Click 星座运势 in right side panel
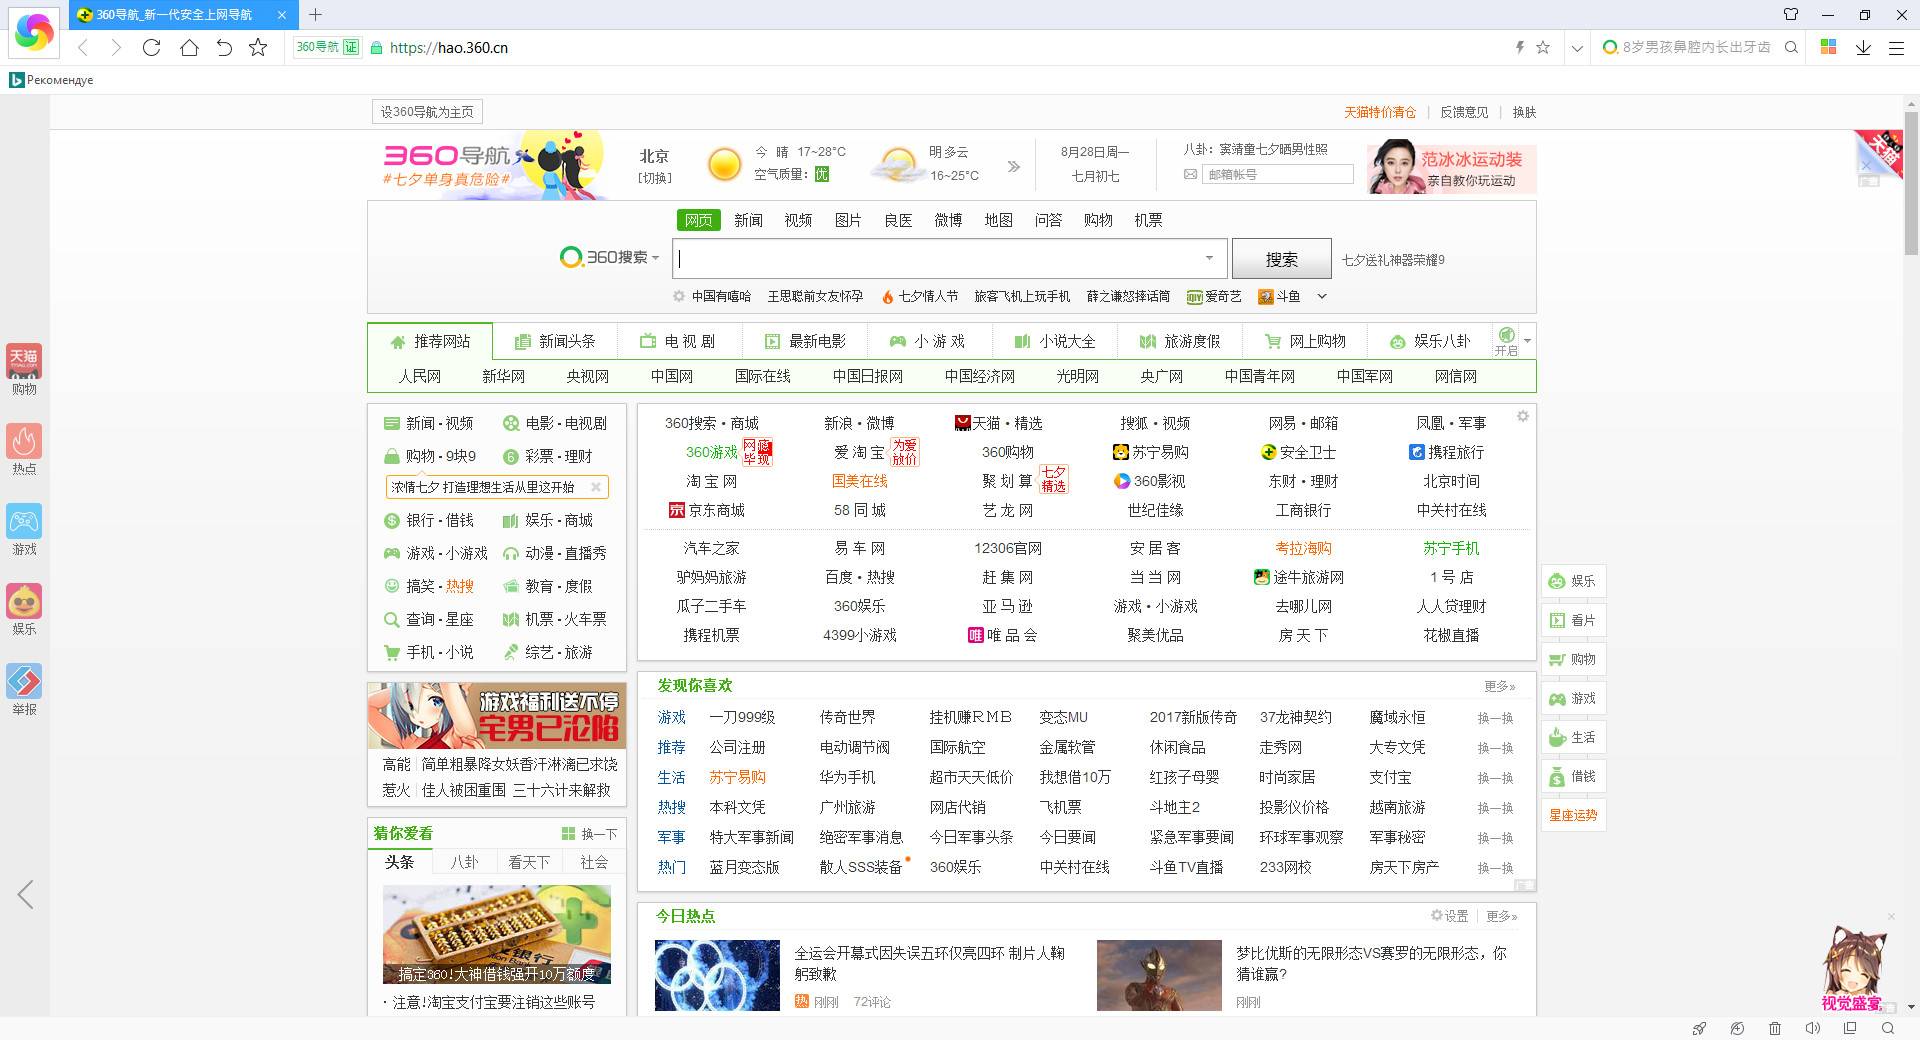Viewport: 1920px width, 1040px height. coord(1573,815)
